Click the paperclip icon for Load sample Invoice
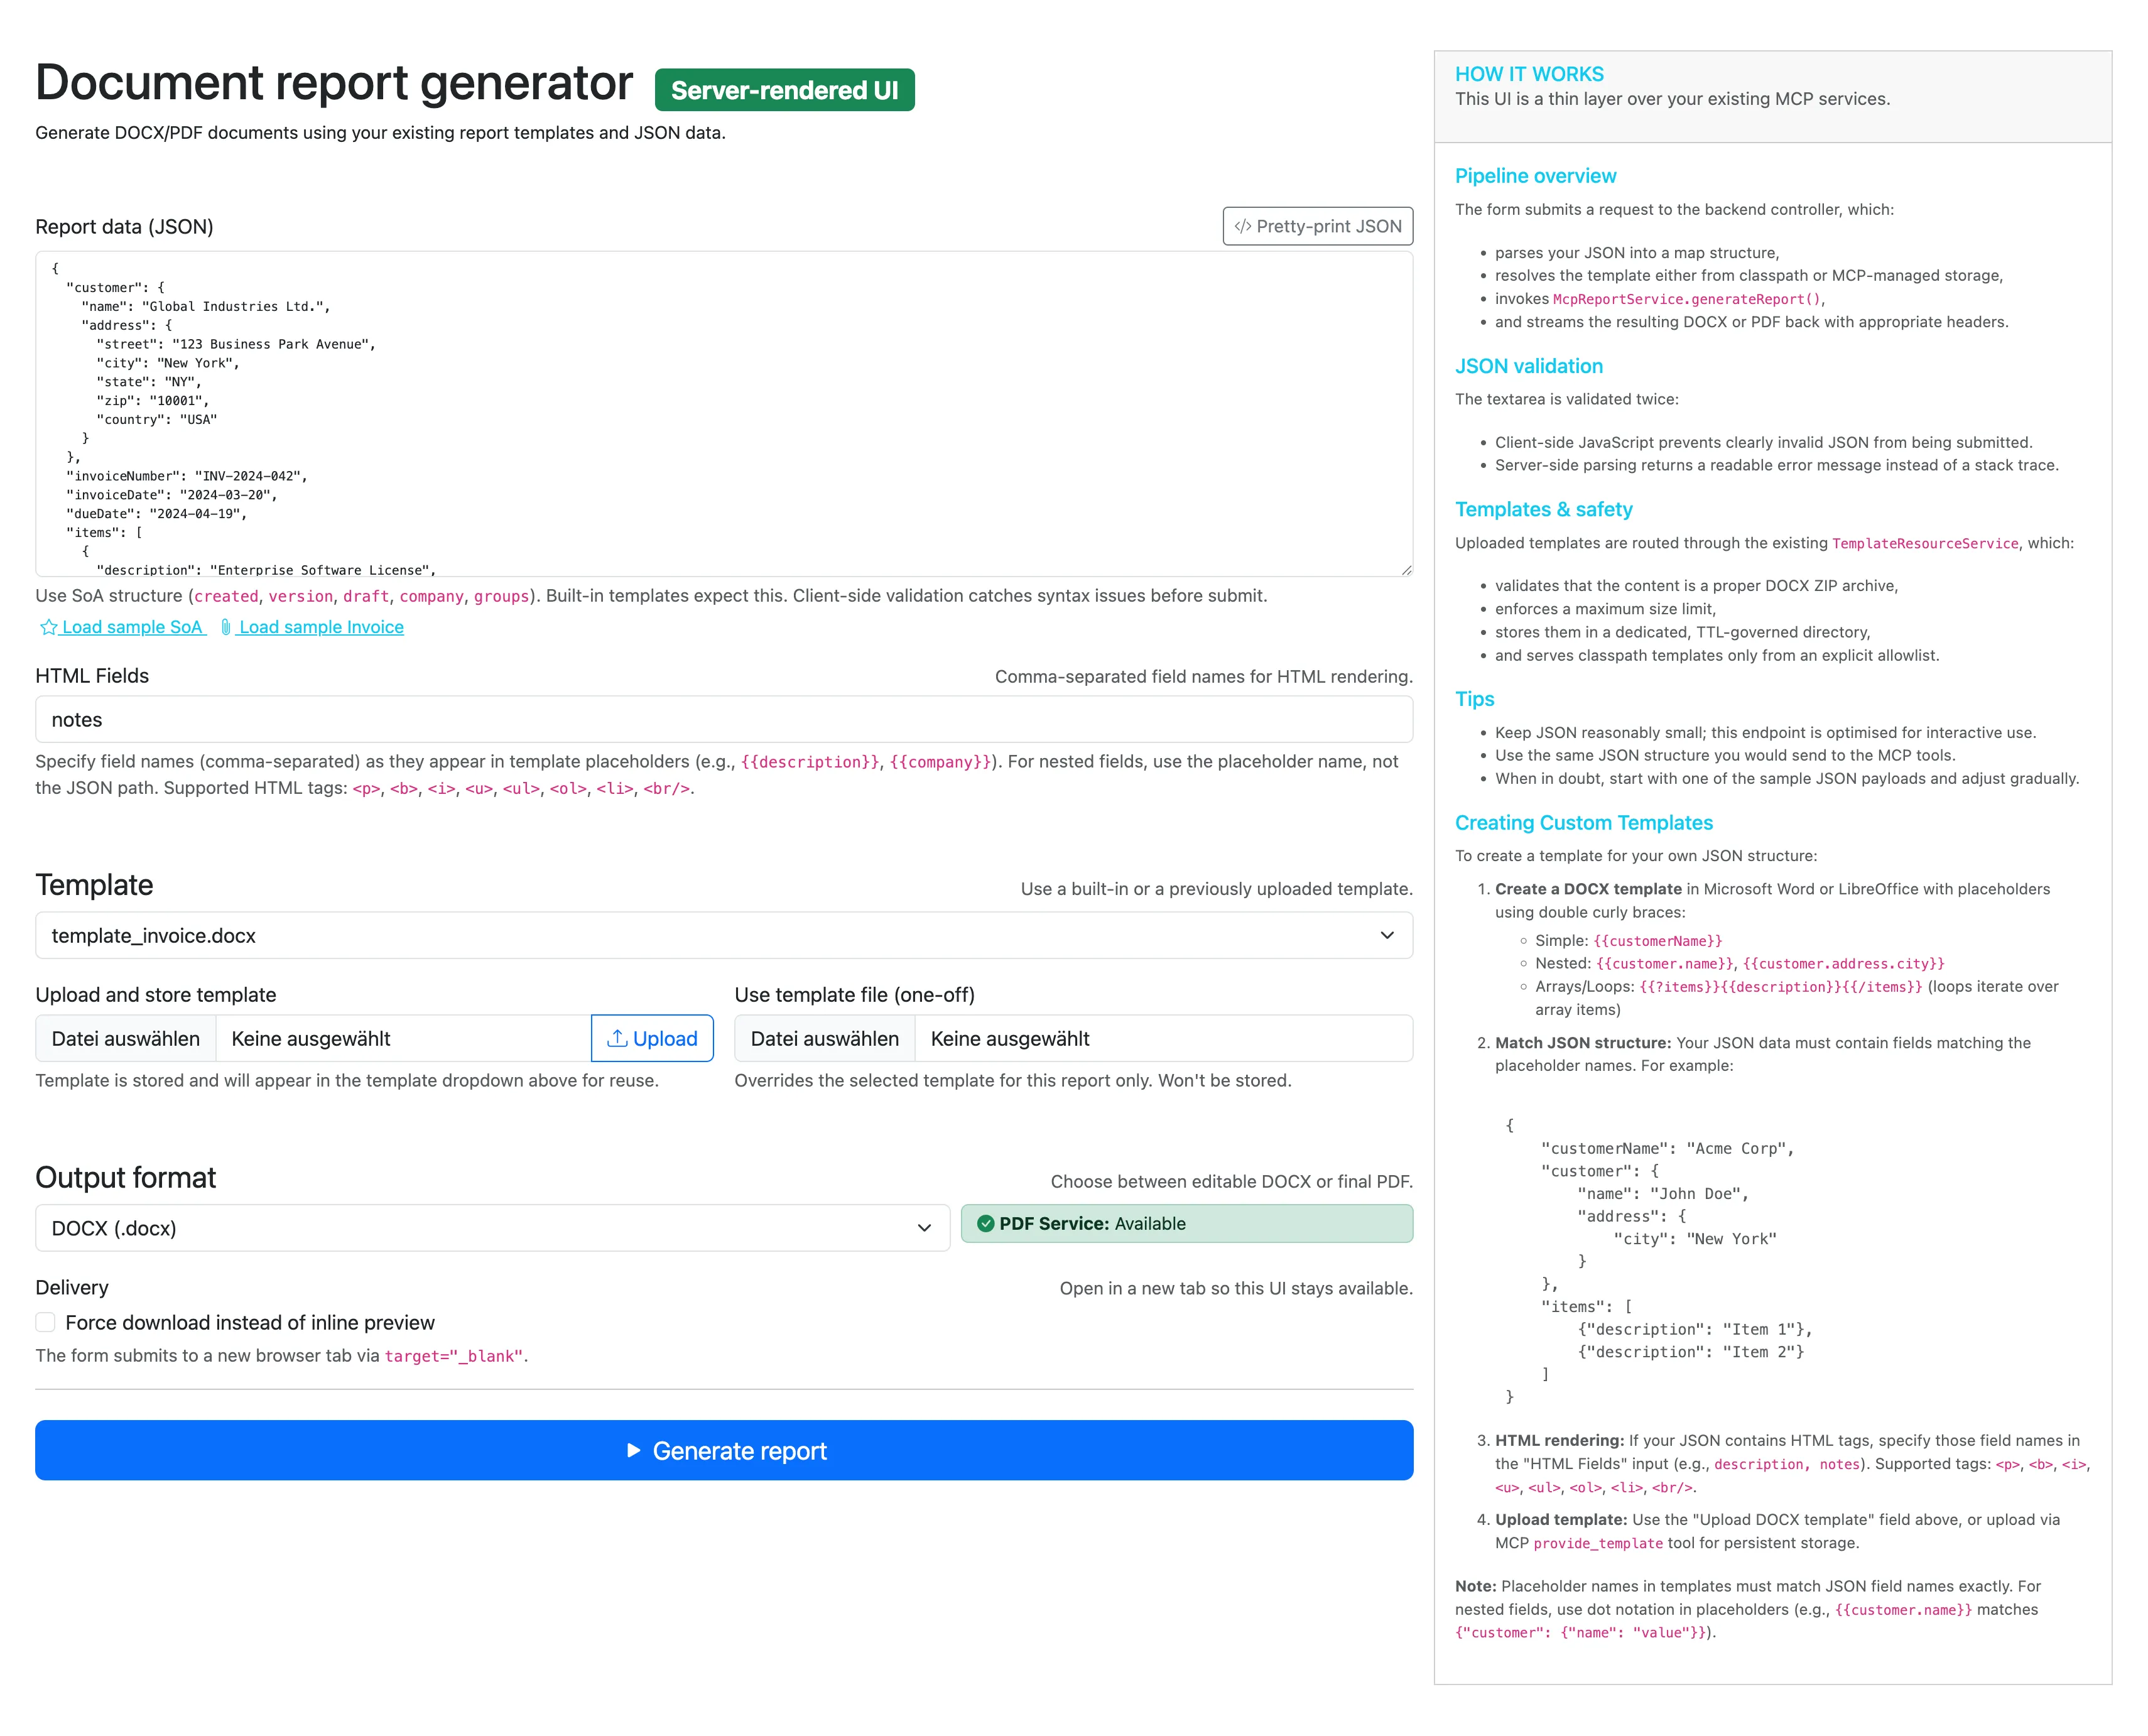The image size is (2148, 1736). (x=227, y=627)
